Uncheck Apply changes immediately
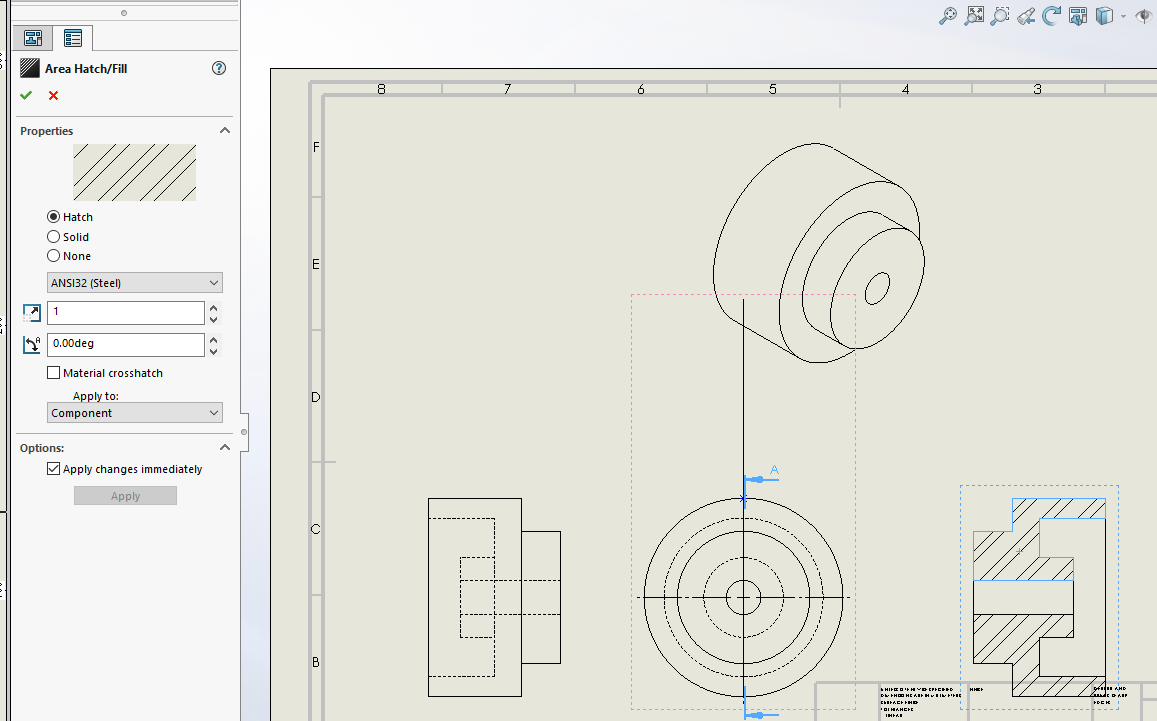The image size is (1157, 721). point(53,469)
